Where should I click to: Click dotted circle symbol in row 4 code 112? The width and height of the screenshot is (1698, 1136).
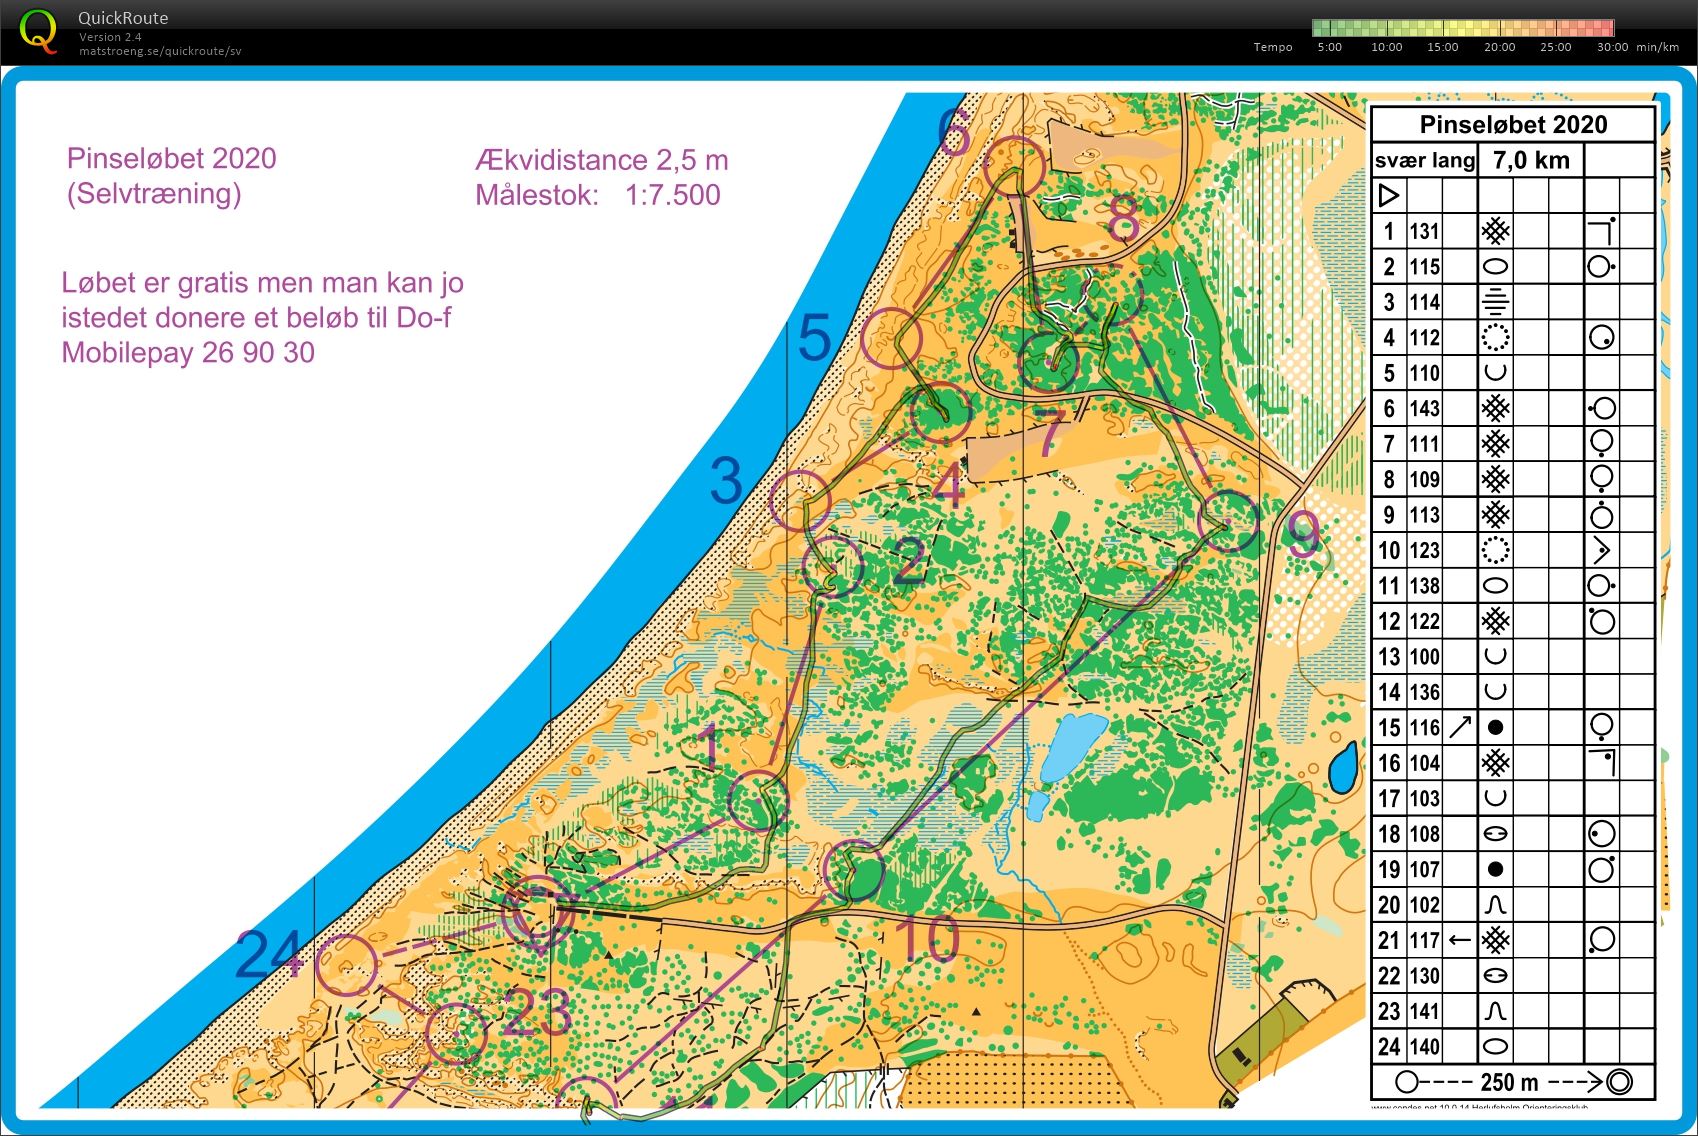coord(1495,337)
